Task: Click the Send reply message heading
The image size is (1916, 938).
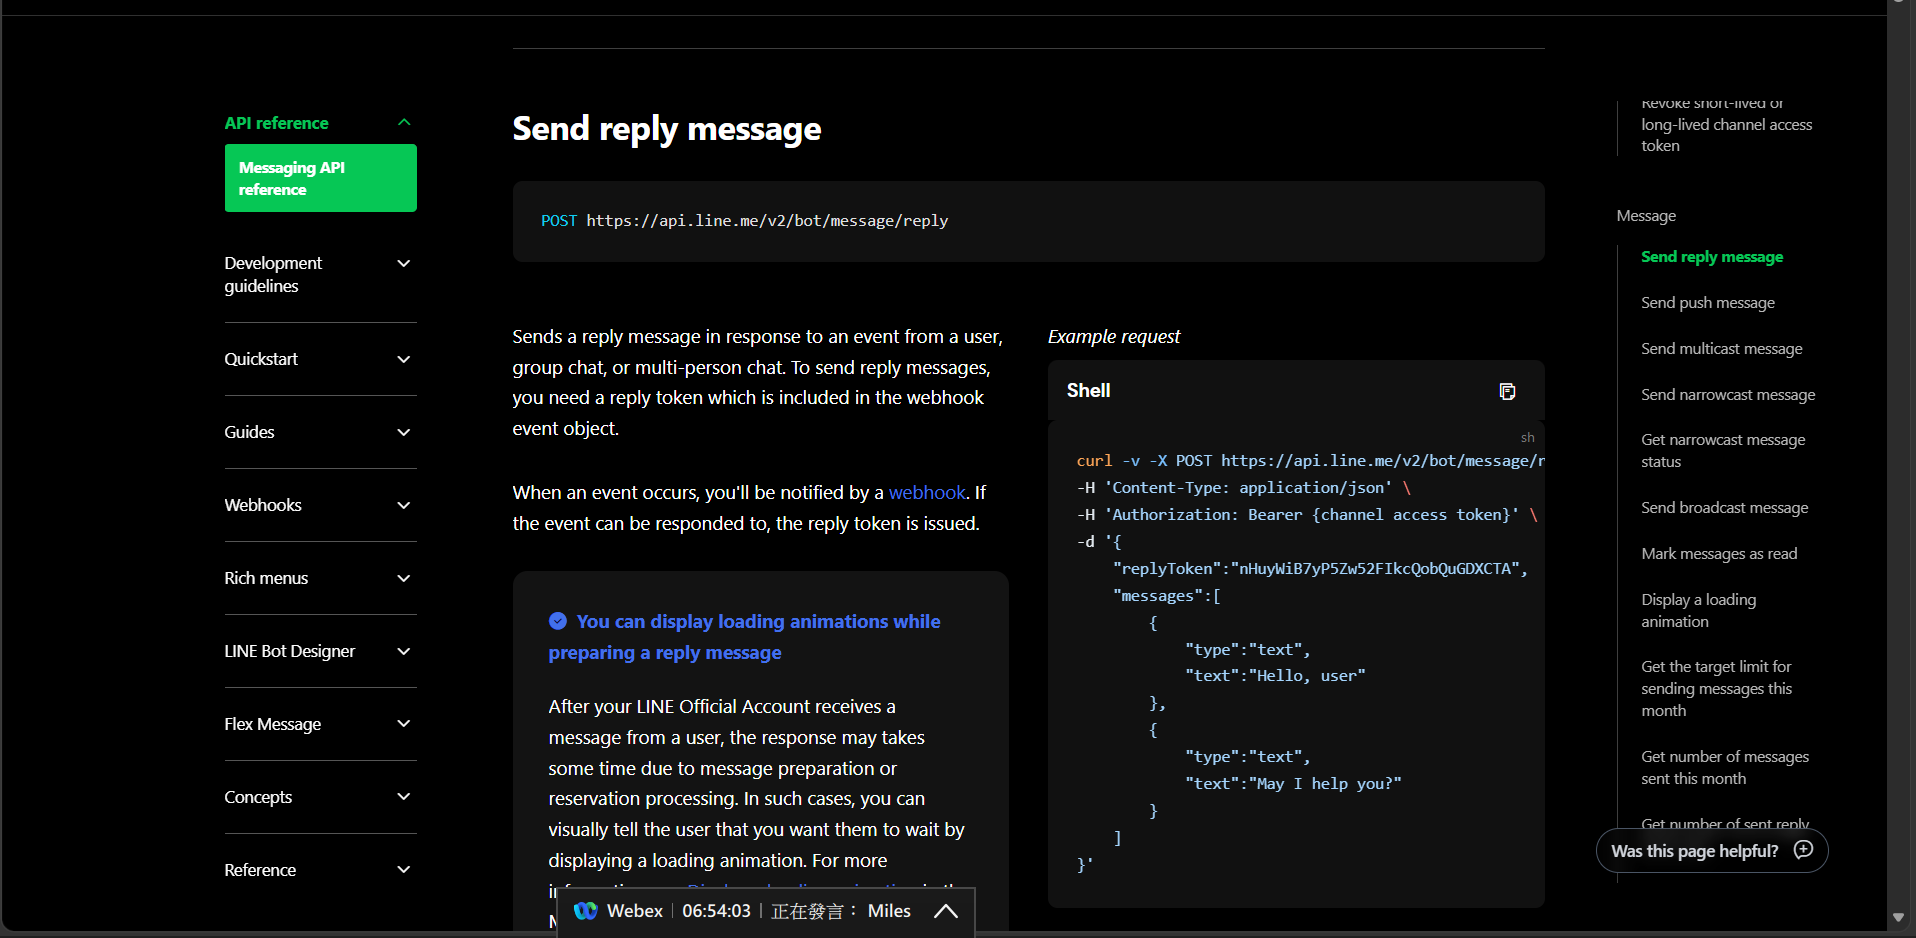Action: pyautogui.click(x=667, y=129)
